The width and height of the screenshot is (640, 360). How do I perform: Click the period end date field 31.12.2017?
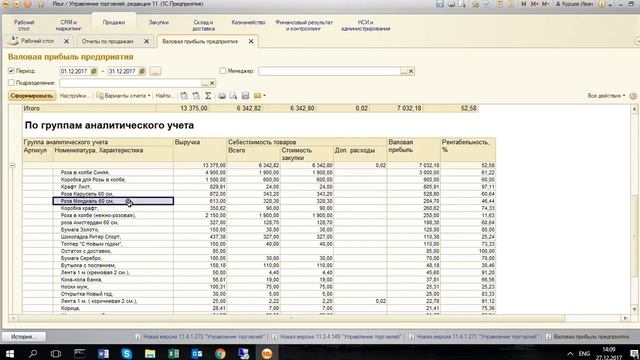[x=123, y=71]
